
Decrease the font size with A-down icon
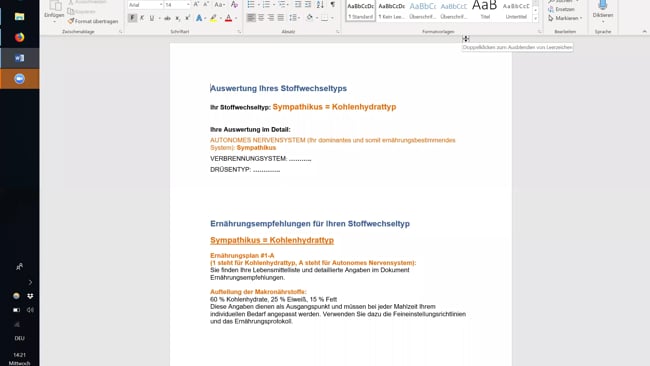coord(206,5)
